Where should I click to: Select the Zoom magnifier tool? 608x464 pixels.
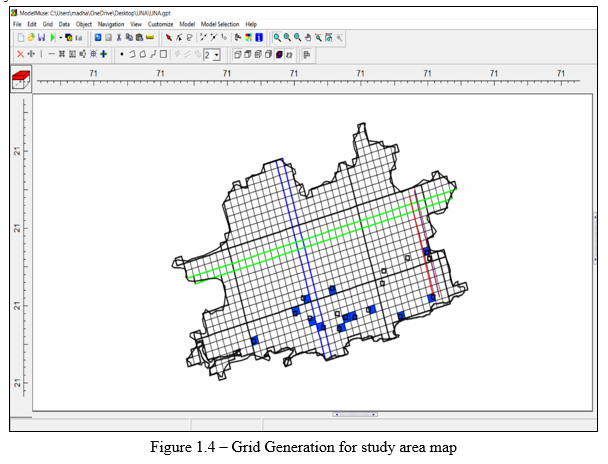(277, 38)
